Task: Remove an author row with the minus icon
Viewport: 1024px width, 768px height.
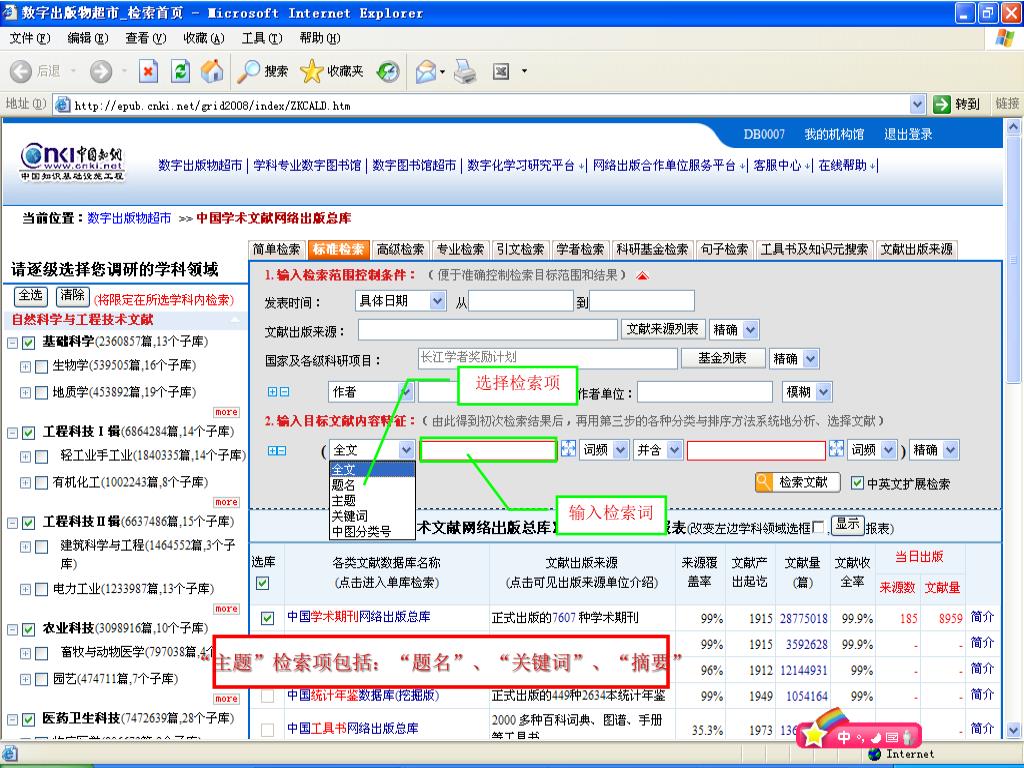Action: click(x=284, y=392)
